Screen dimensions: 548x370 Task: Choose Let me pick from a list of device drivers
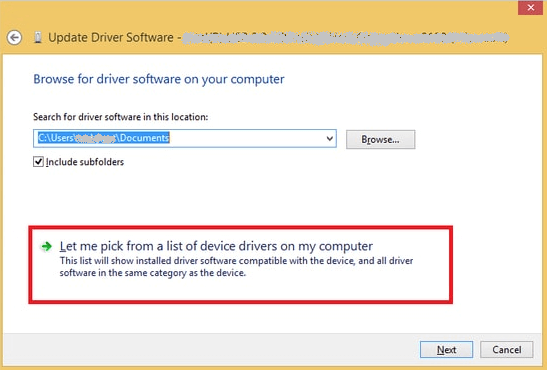pyautogui.click(x=216, y=246)
